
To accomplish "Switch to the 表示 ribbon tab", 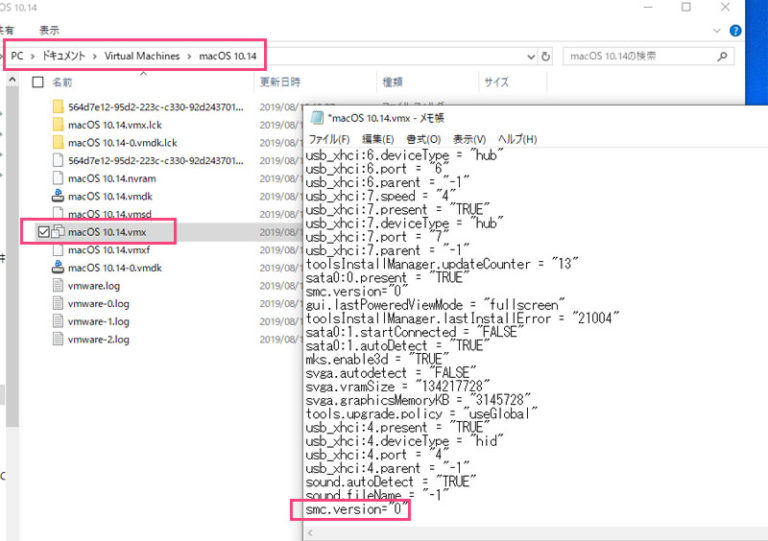I will [49, 30].
